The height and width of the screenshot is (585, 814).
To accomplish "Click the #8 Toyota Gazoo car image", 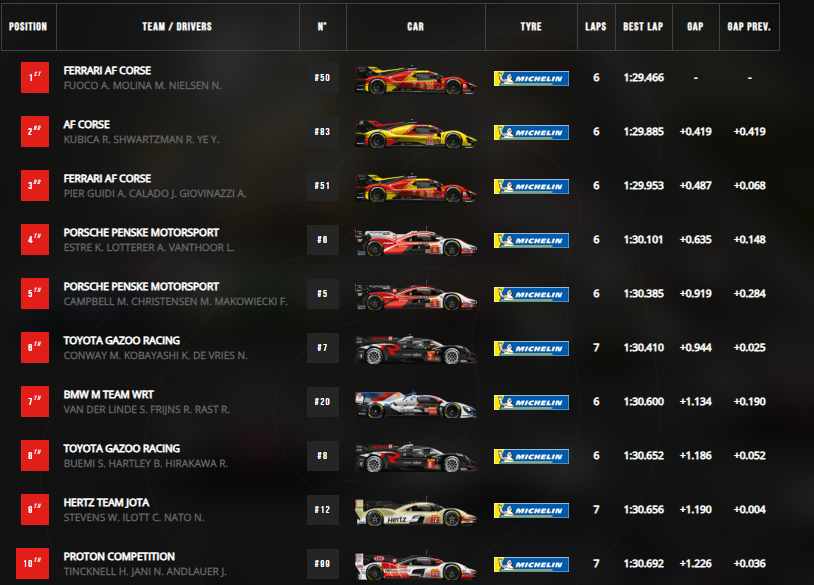I will [415, 457].
